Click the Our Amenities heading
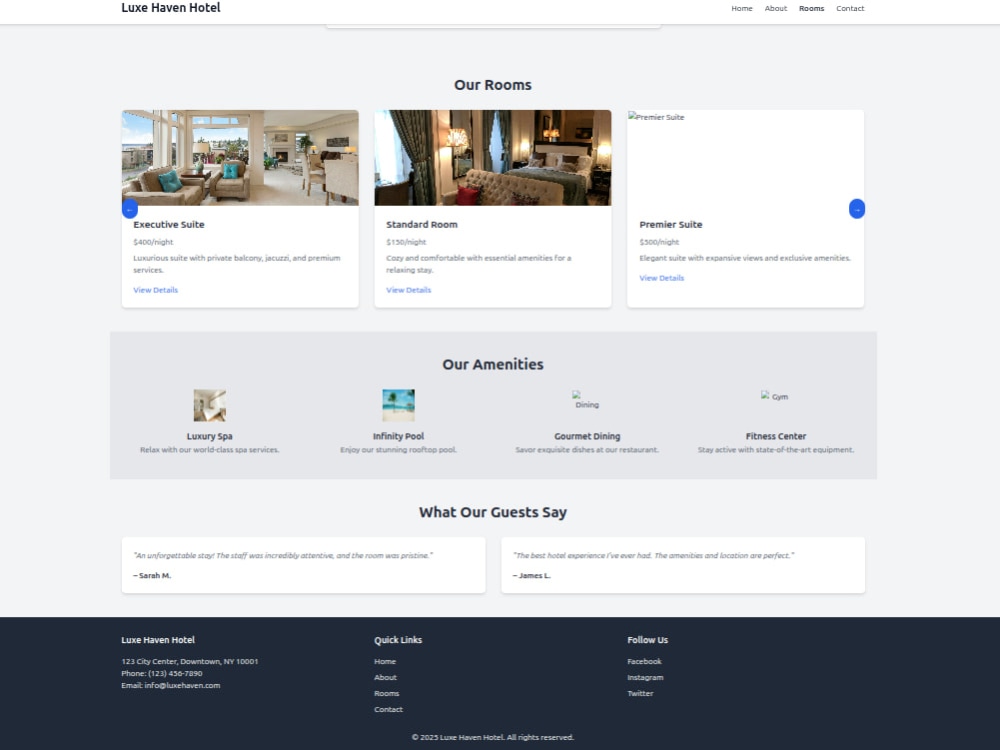Viewport: 1000px width, 750px height. [x=493, y=364]
